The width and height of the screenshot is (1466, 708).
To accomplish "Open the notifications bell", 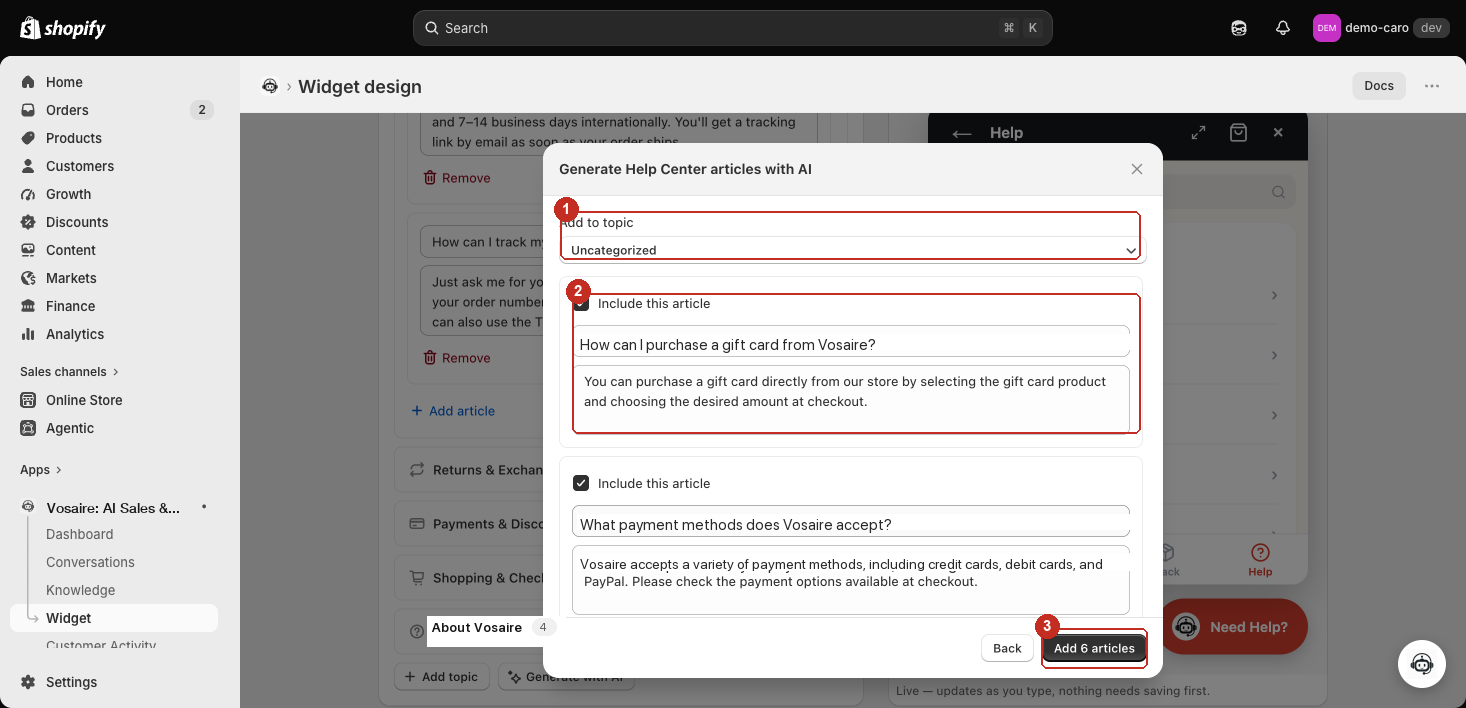I will click(x=1283, y=28).
